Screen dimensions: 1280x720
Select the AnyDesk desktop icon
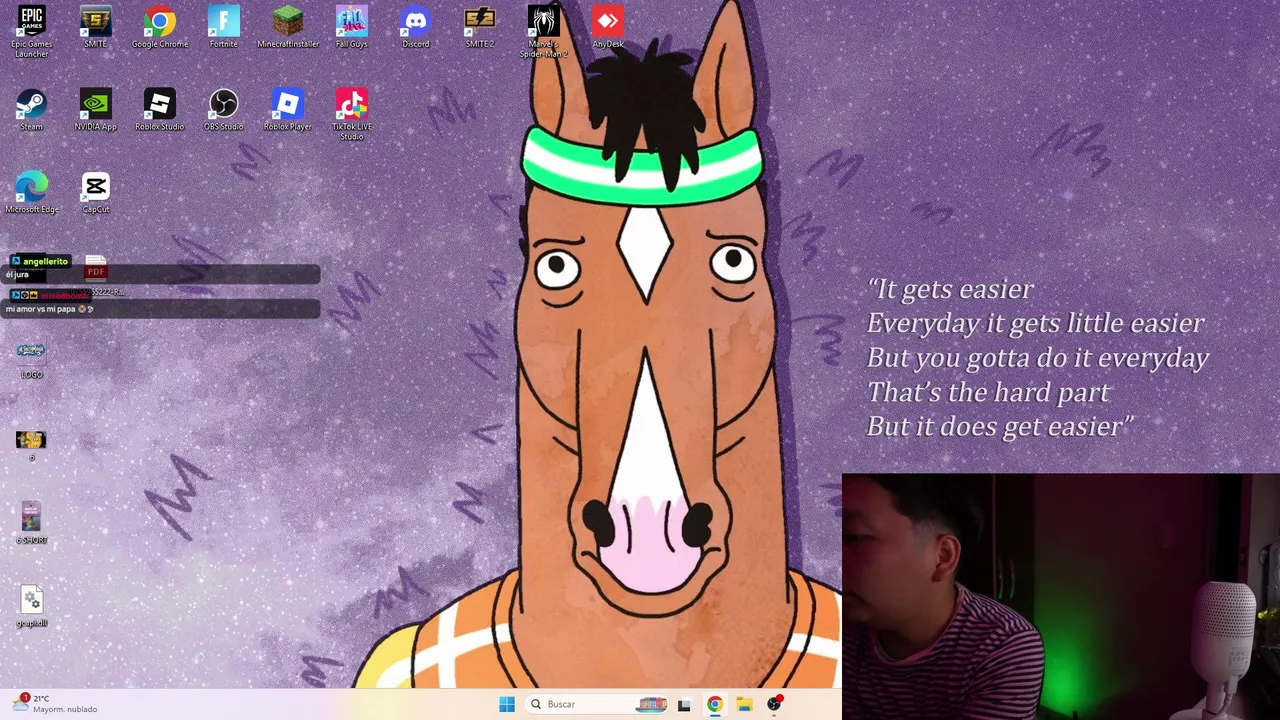[x=608, y=27]
